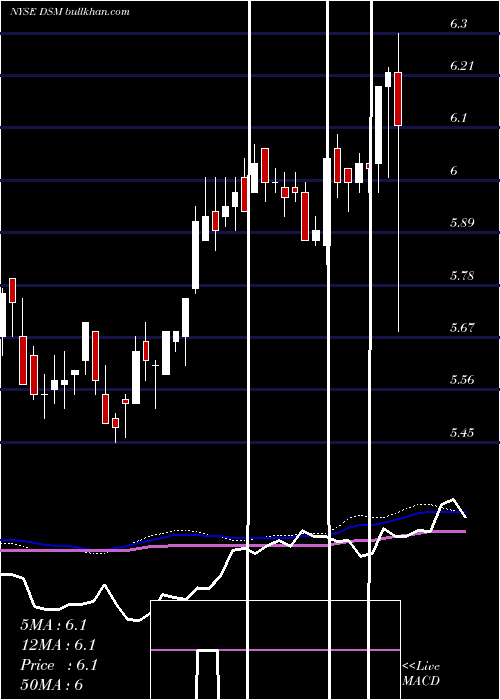Click the 5.67 price axis label
Image resolution: width=500 pixels, height=700 pixels.
tap(462, 328)
